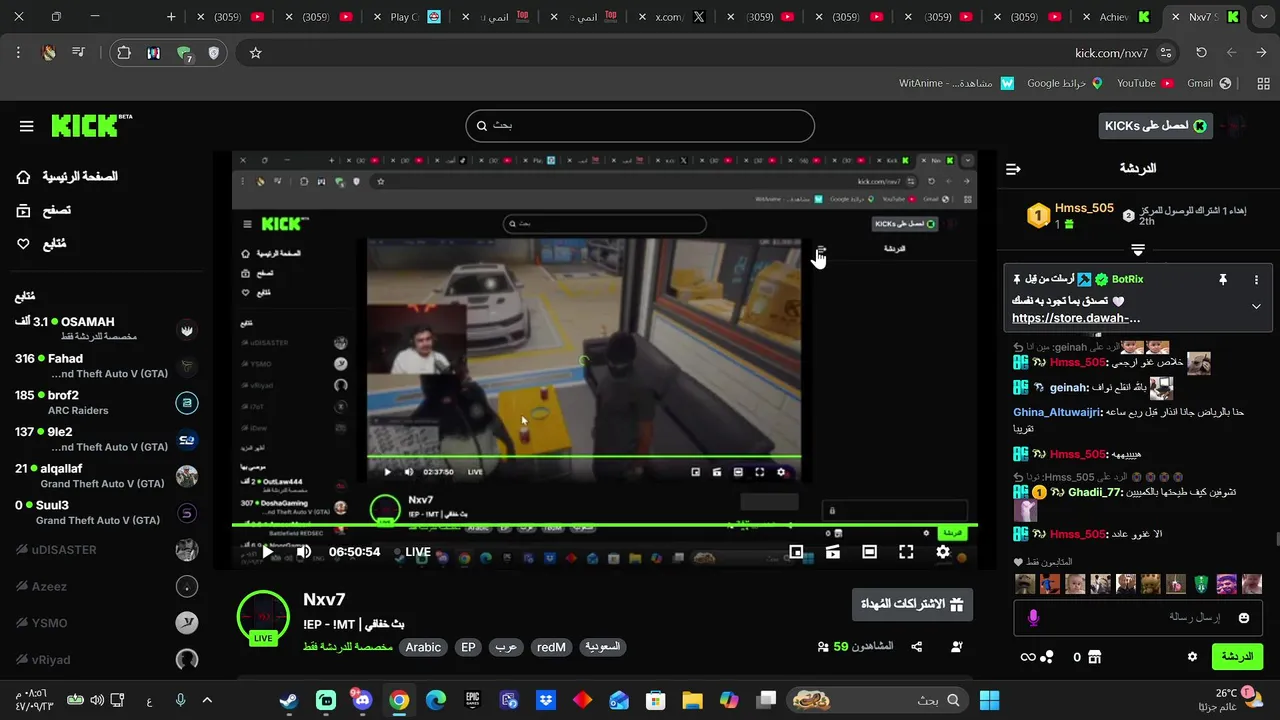Reload the page
The image size is (1280, 720).
(1201, 53)
